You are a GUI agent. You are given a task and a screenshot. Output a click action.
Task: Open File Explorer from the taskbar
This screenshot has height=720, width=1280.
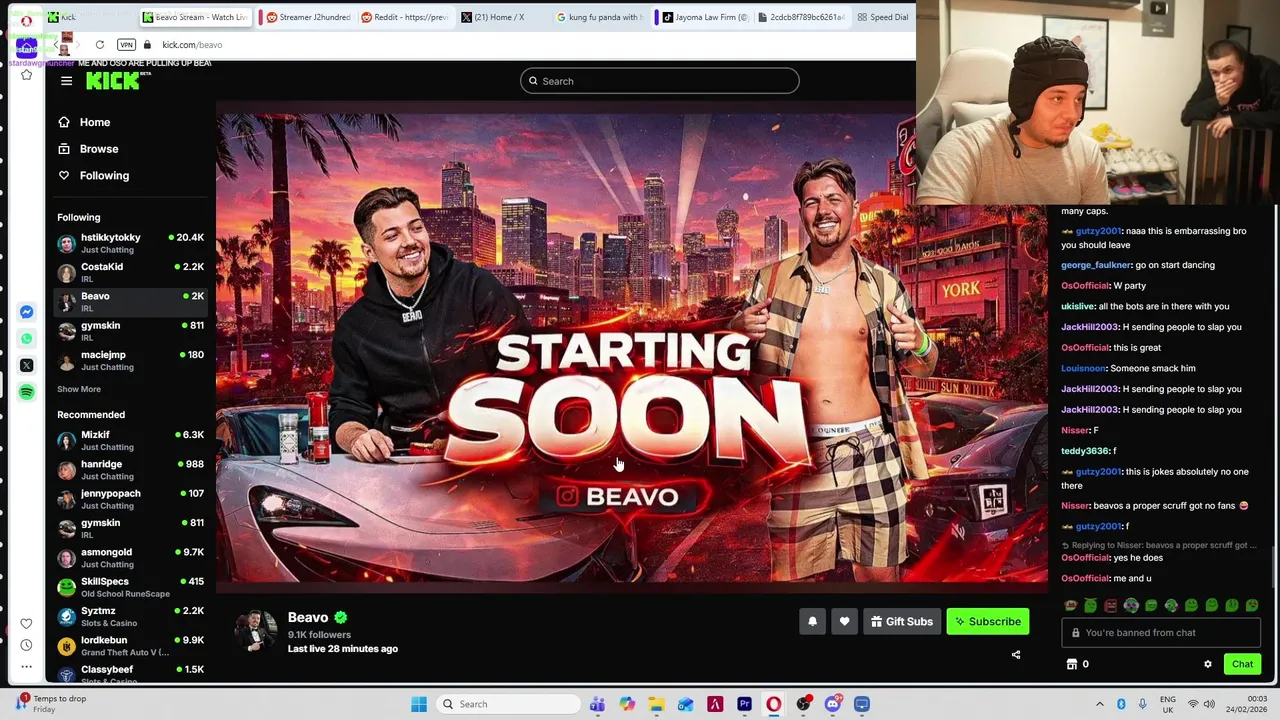[656, 704]
